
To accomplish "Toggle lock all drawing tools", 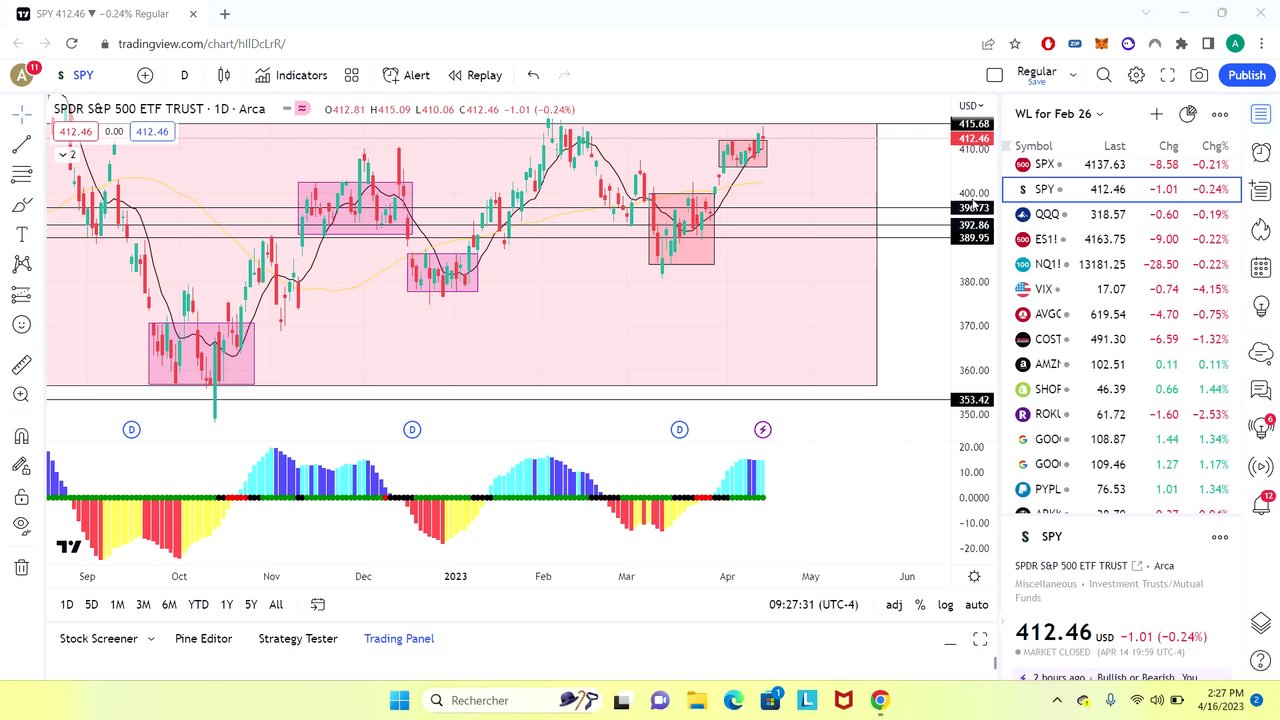I will click(x=21, y=496).
